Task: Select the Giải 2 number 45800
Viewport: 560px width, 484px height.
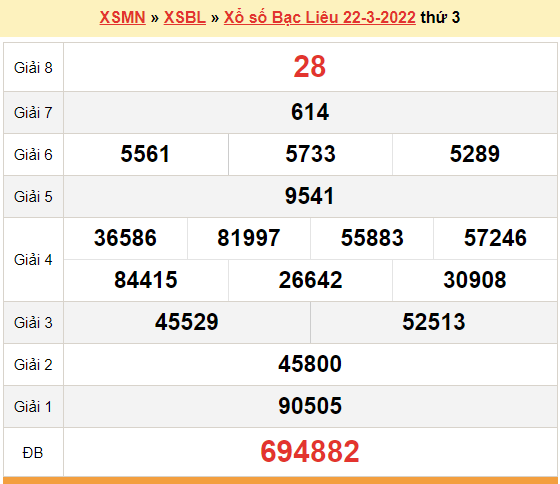Action: point(310,364)
